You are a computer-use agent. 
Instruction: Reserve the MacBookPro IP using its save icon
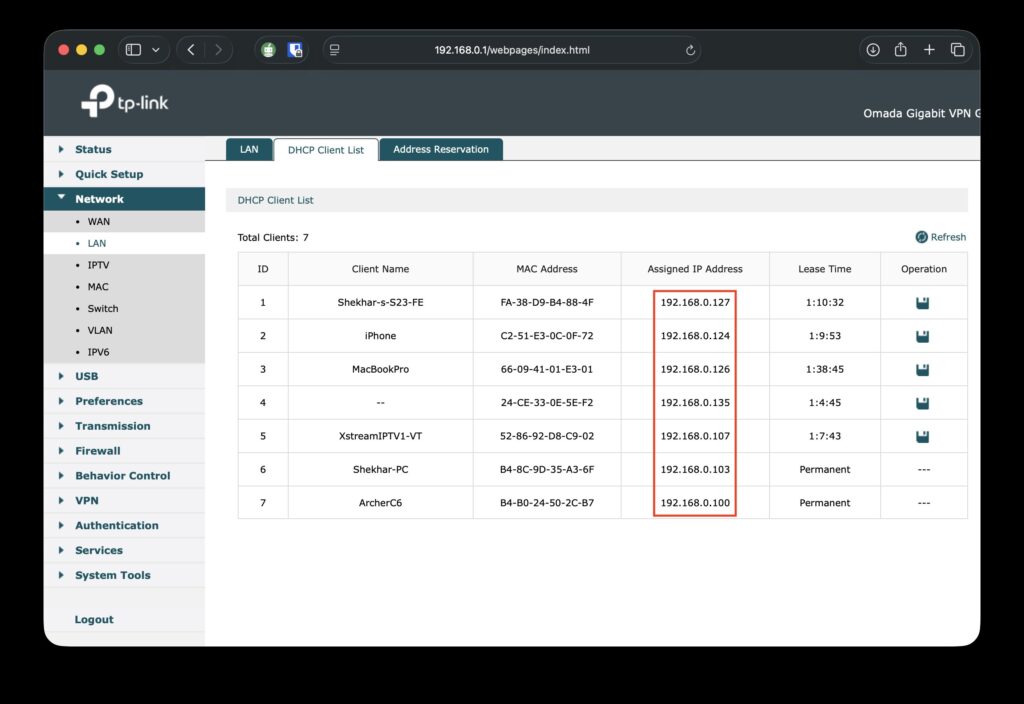922,370
